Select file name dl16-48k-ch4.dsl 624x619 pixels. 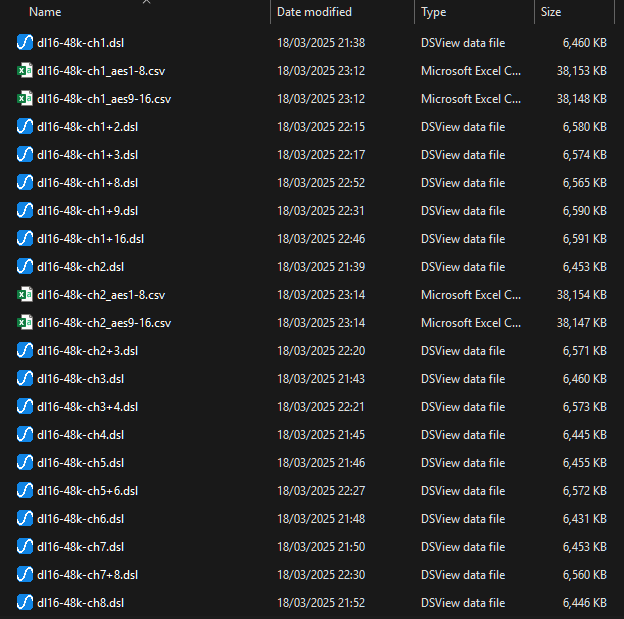80,435
